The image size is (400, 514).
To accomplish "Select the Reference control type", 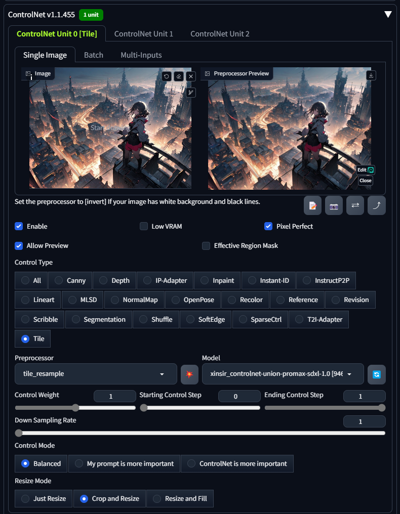I will pyautogui.click(x=297, y=300).
